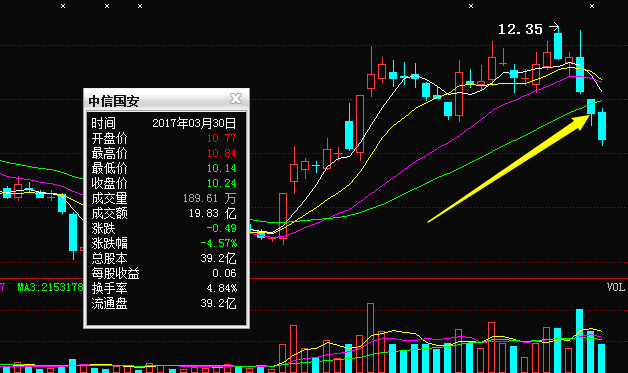Click the 时间 2017年03月30日 row

point(163,123)
